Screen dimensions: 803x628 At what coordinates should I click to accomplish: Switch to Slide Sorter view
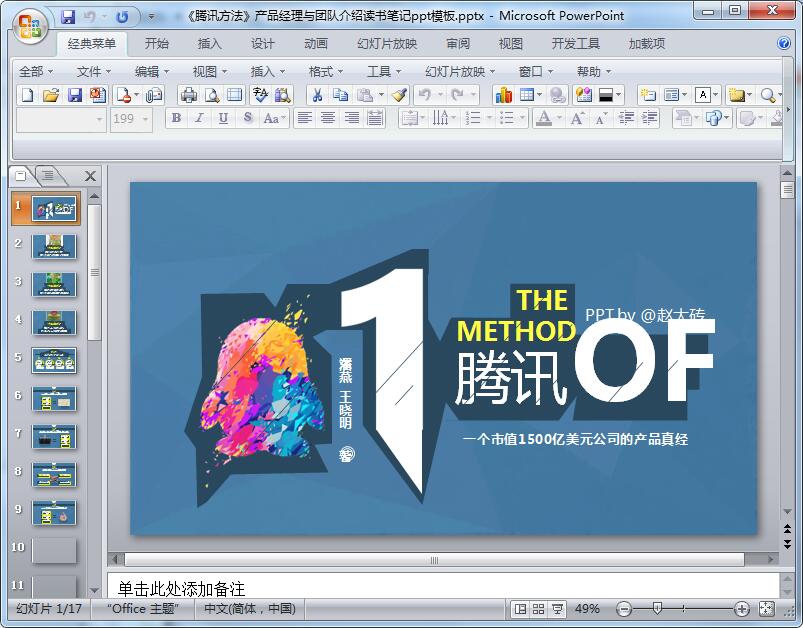pos(538,609)
